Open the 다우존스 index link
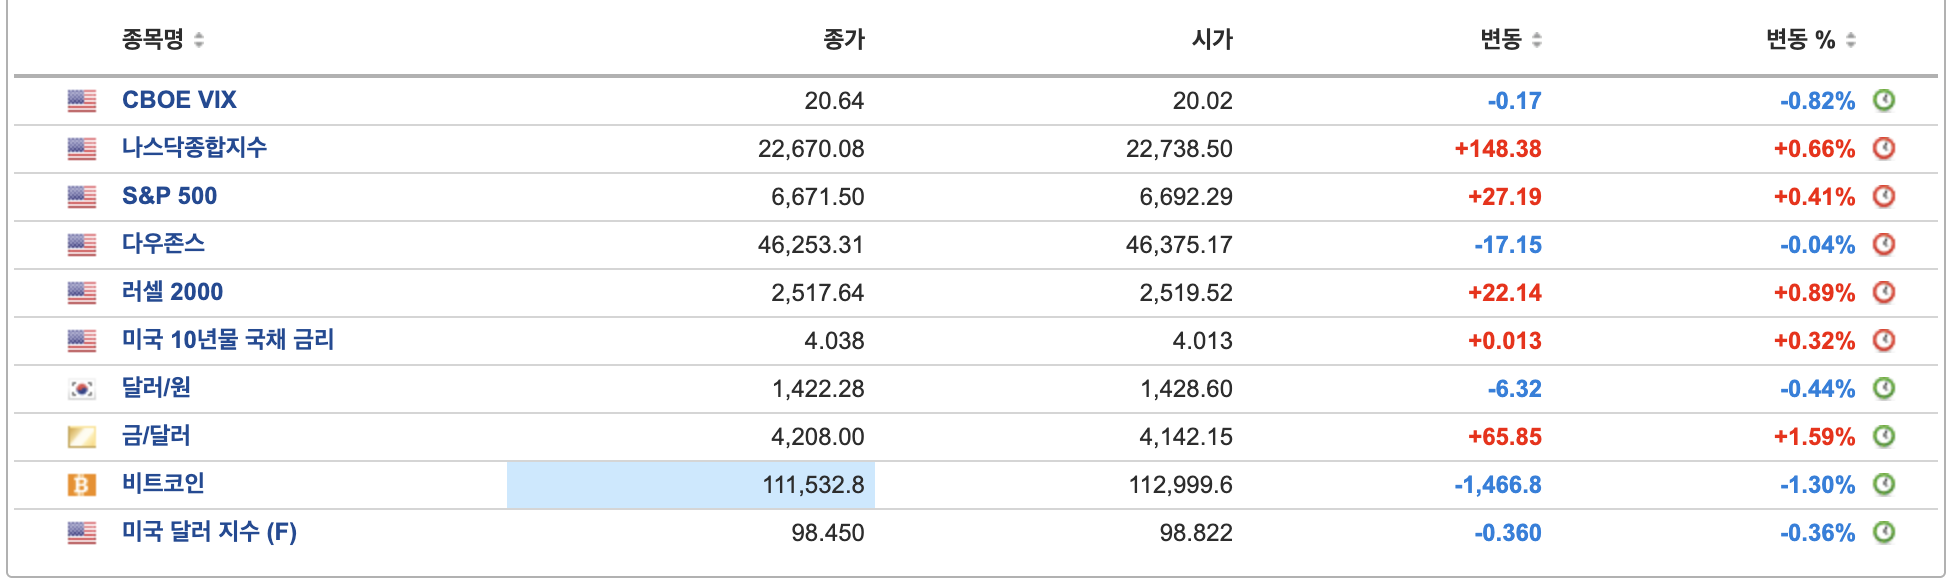This screenshot has width=1952, height=580. pyautogui.click(x=163, y=244)
